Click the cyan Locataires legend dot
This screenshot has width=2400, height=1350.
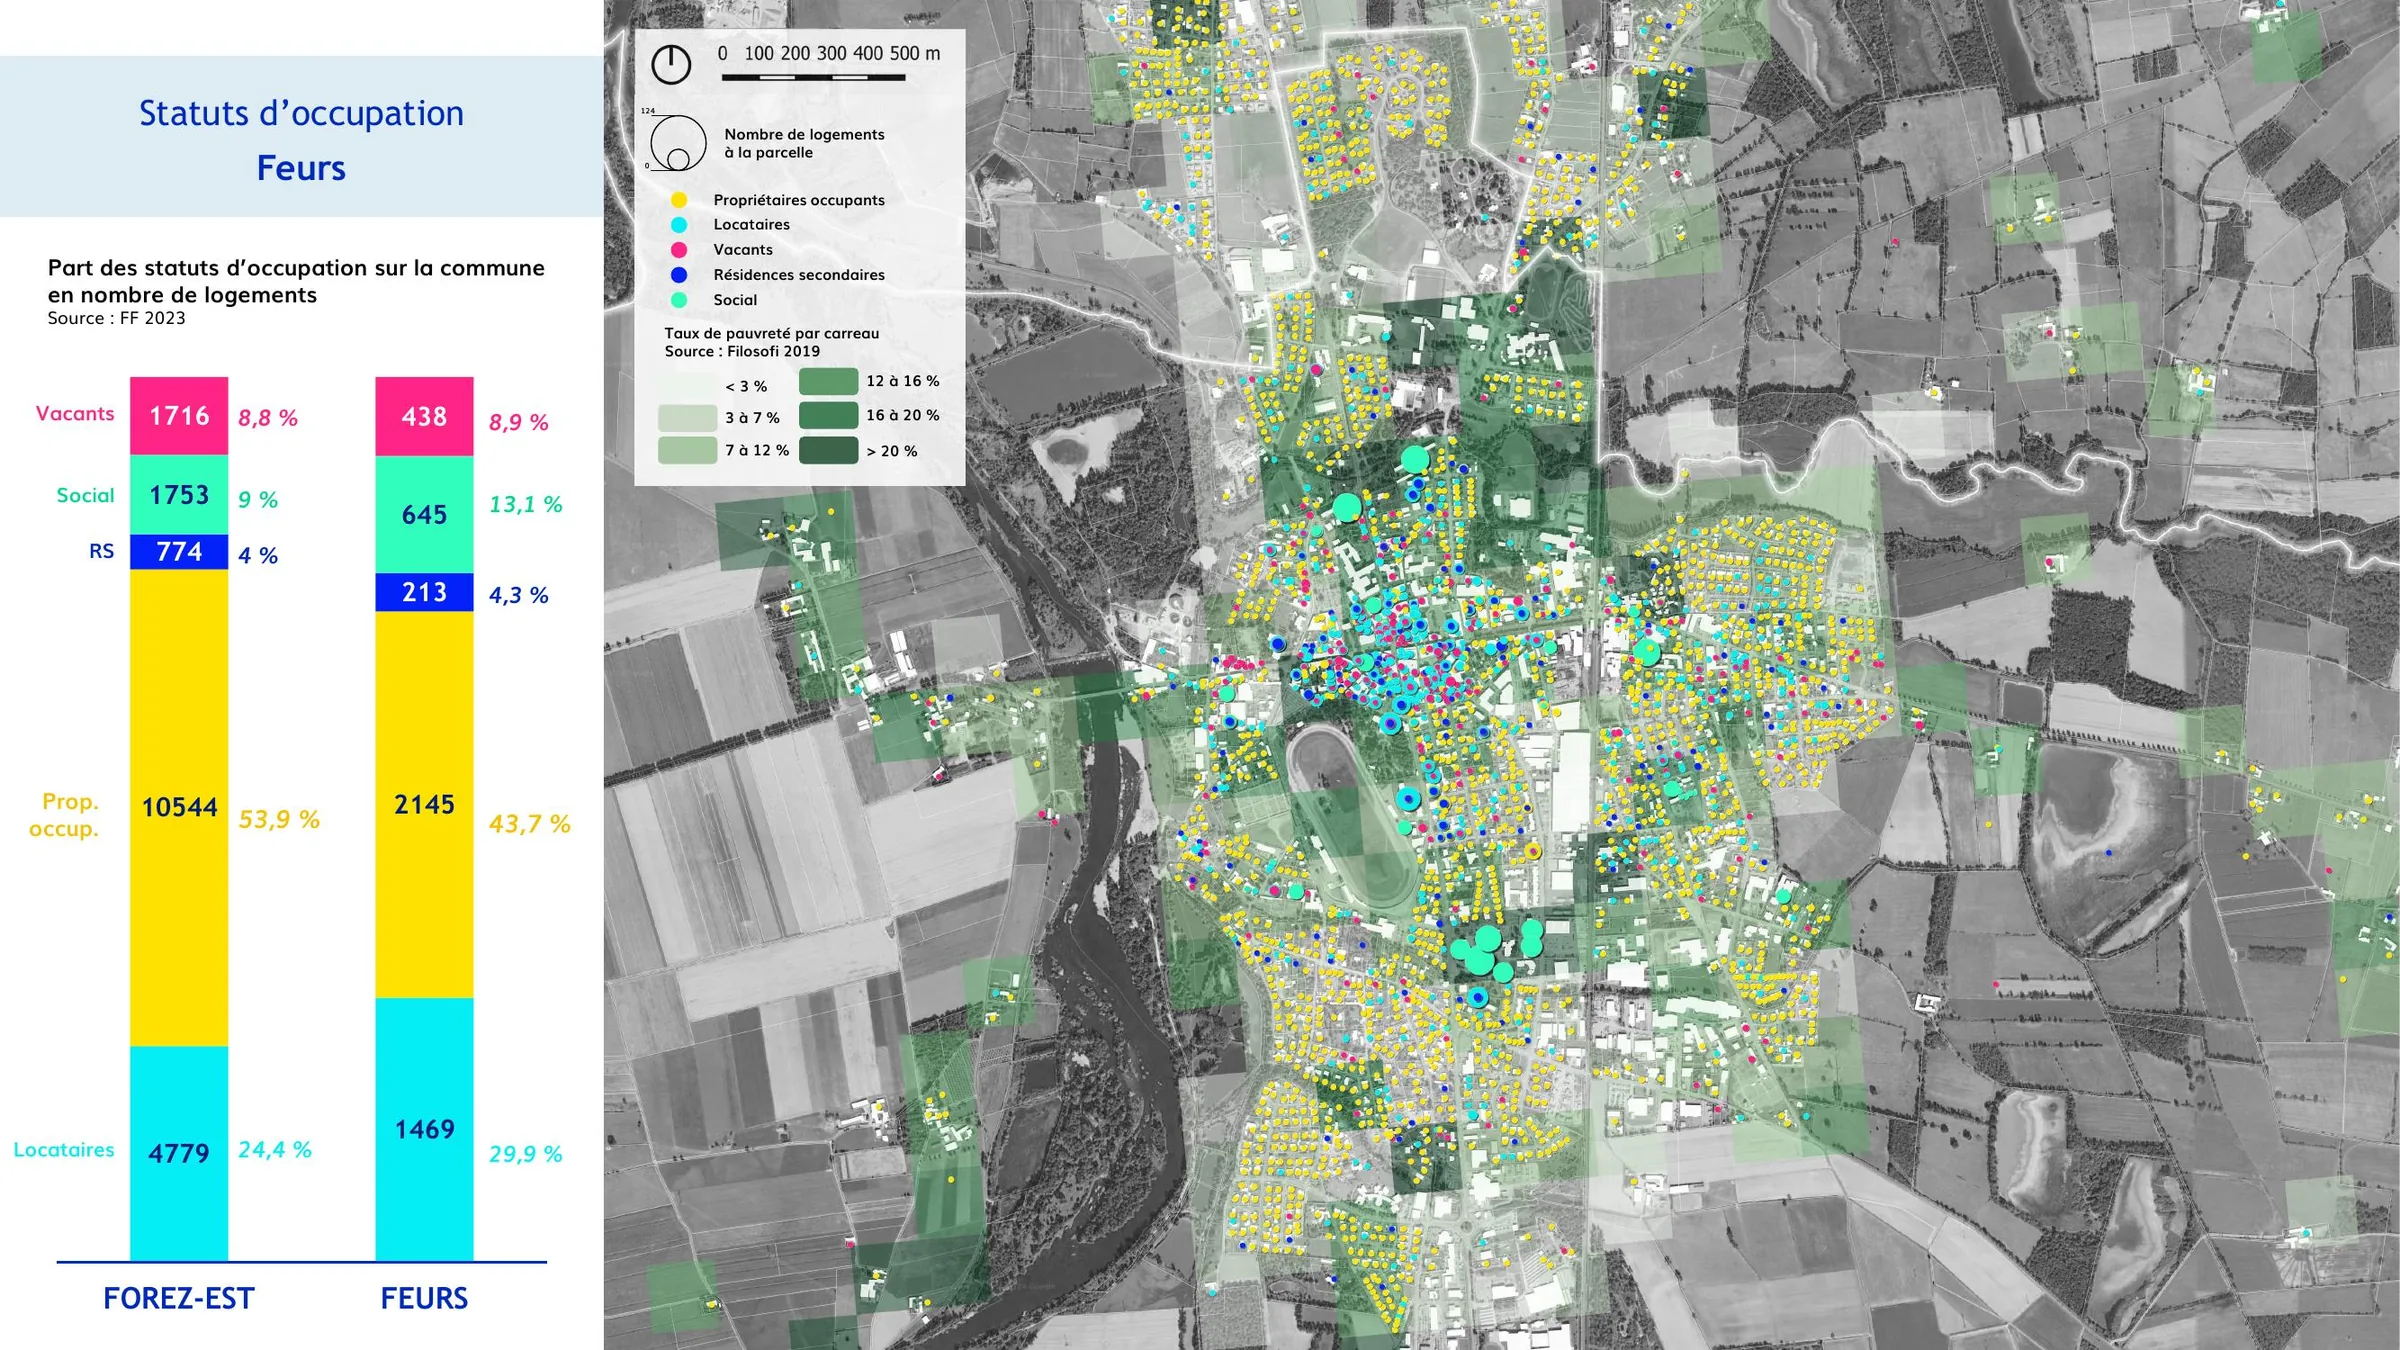coord(679,225)
